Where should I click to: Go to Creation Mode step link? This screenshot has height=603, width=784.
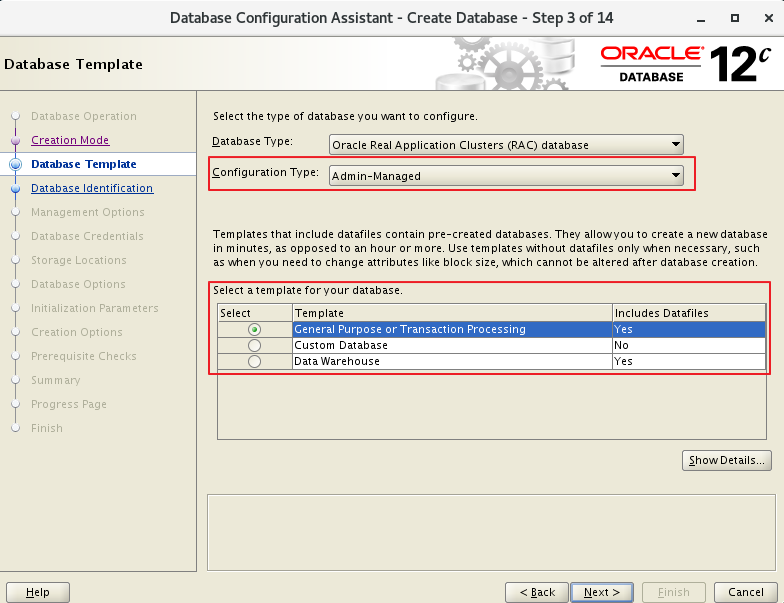point(70,140)
